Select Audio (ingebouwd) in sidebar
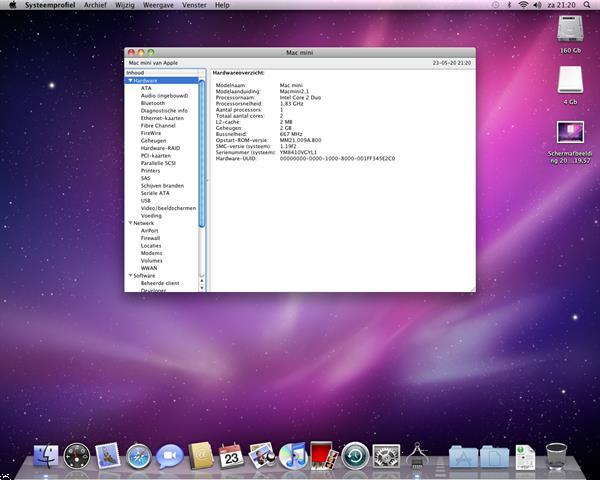The width and height of the screenshot is (600, 480). click(165, 96)
